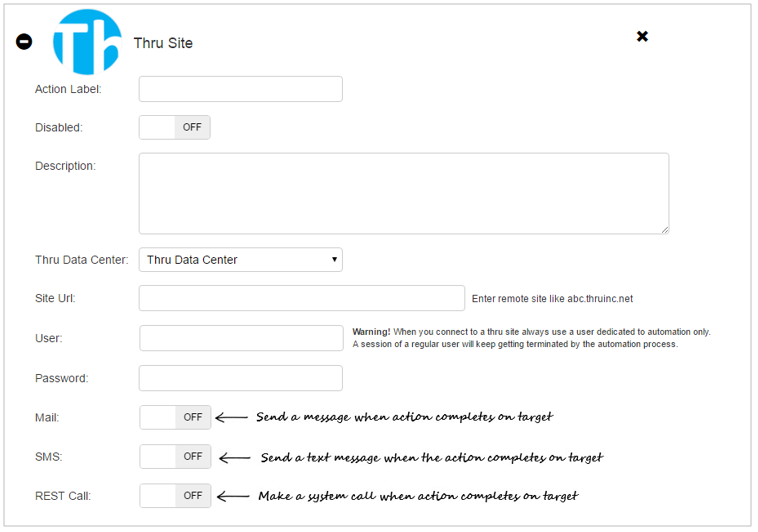Select the Site Url input box
758x532 pixels.
(302, 298)
